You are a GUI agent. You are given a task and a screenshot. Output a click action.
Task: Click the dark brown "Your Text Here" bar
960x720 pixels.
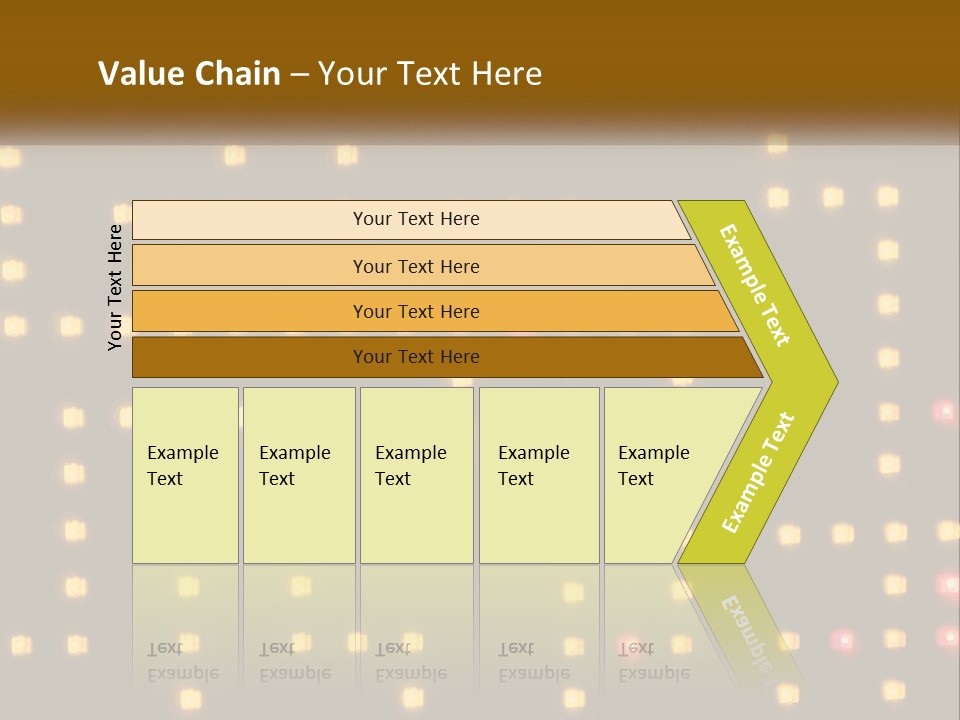pyautogui.click(x=416, y=357)
